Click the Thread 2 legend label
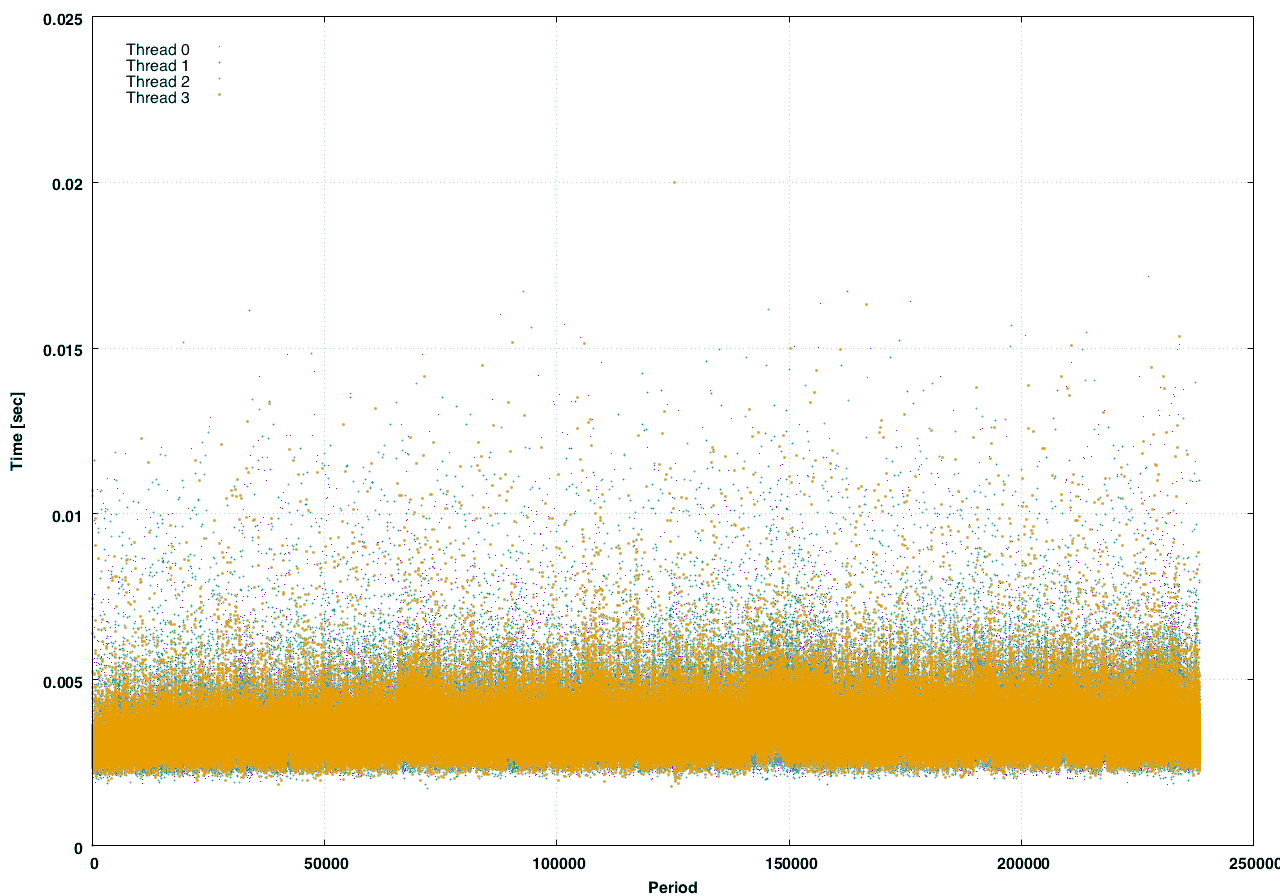Image resolution: width=1280 pixels, height=896 pixels. coord(157,81)
